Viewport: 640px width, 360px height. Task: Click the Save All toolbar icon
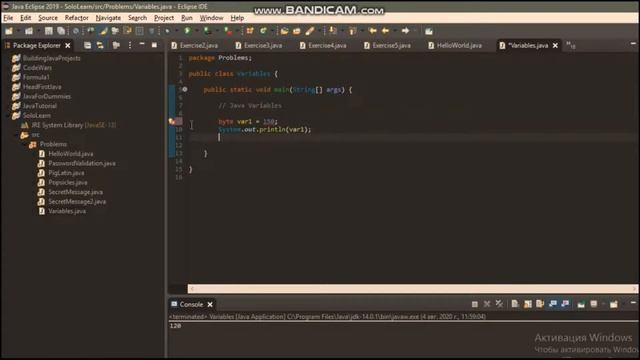61,31
